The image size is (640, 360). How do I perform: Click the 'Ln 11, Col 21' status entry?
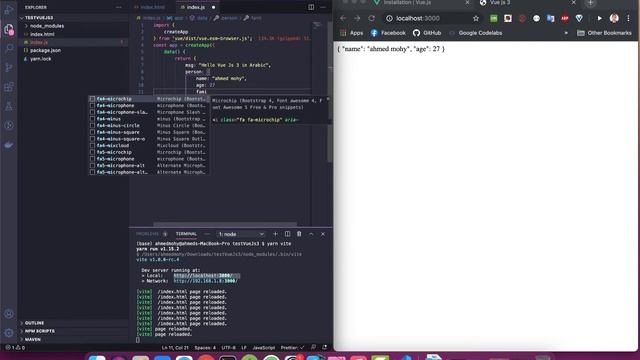[175, 348]
